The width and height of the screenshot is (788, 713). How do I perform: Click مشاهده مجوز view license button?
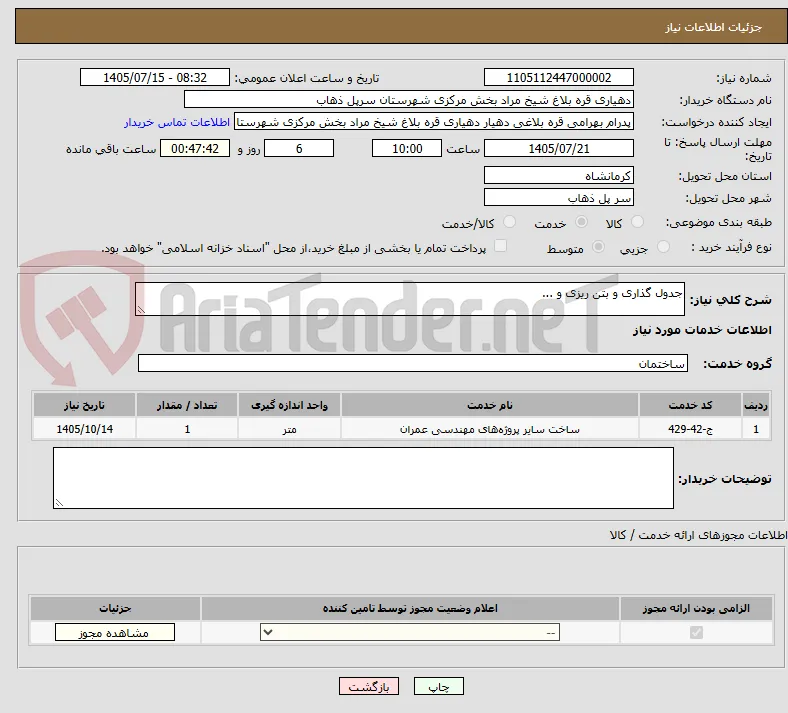pyautogui.click(x=115, y=632)
